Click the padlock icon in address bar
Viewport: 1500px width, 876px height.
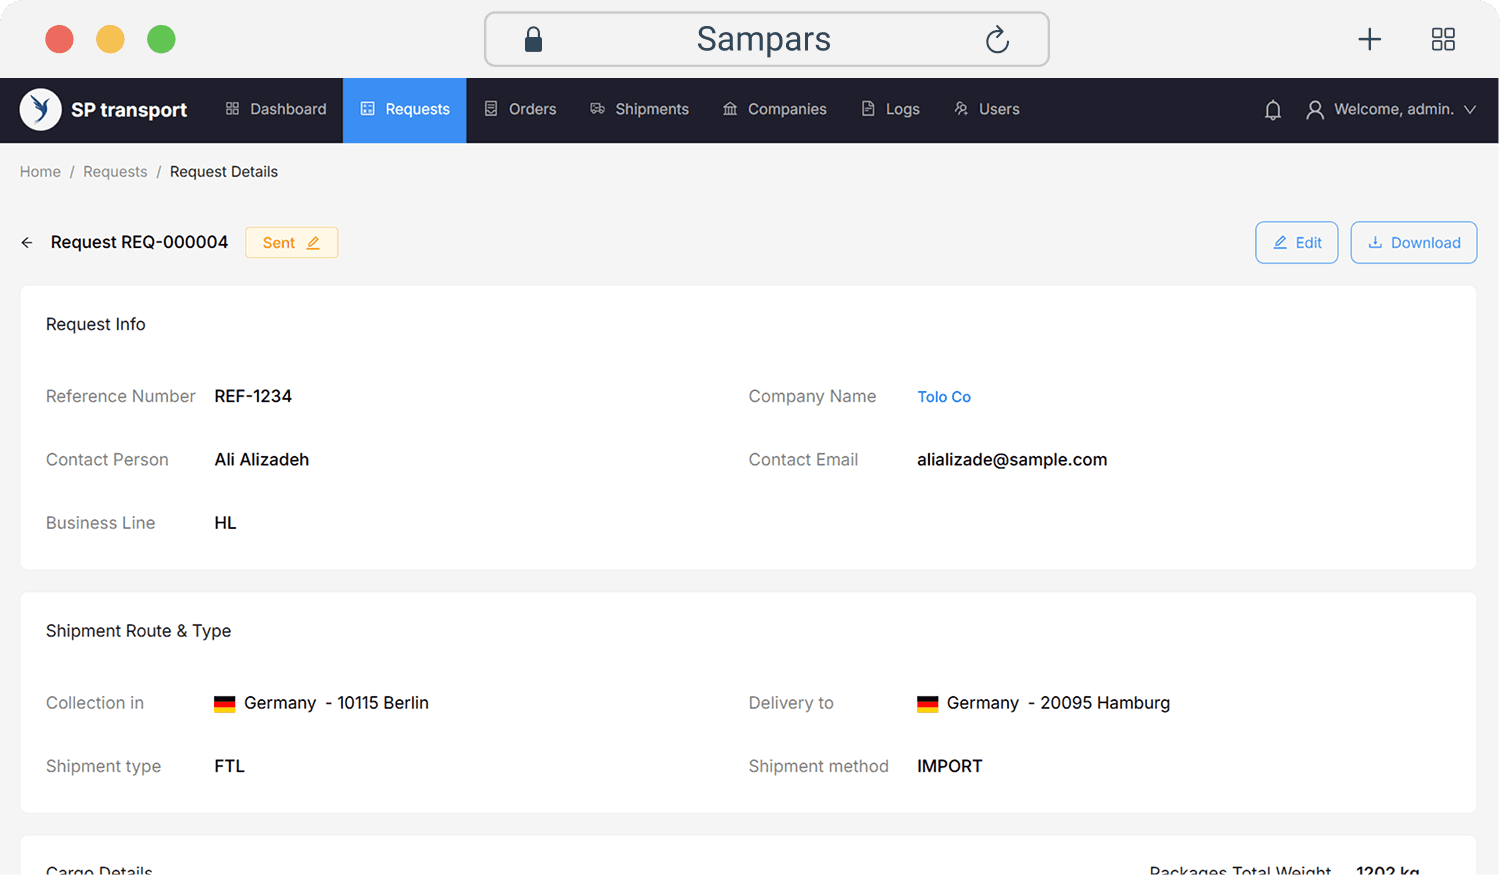(x=533, y=40)
